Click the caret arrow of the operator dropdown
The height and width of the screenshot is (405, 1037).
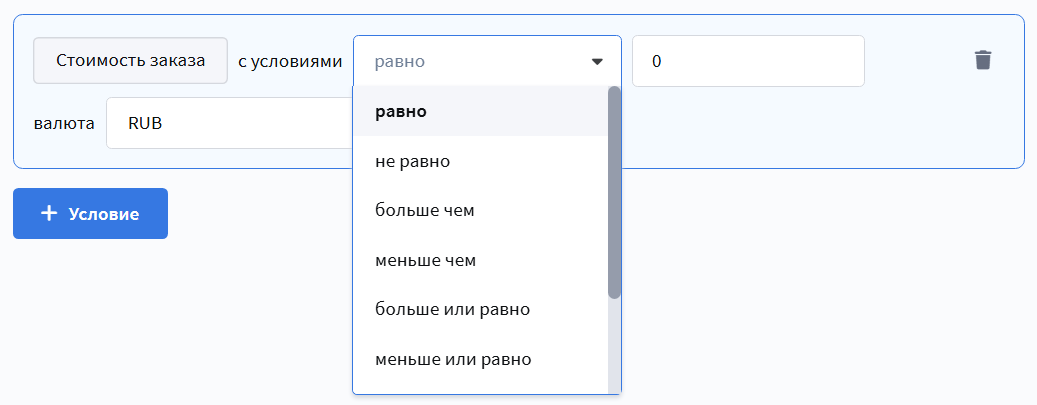[x=597, y=62]
